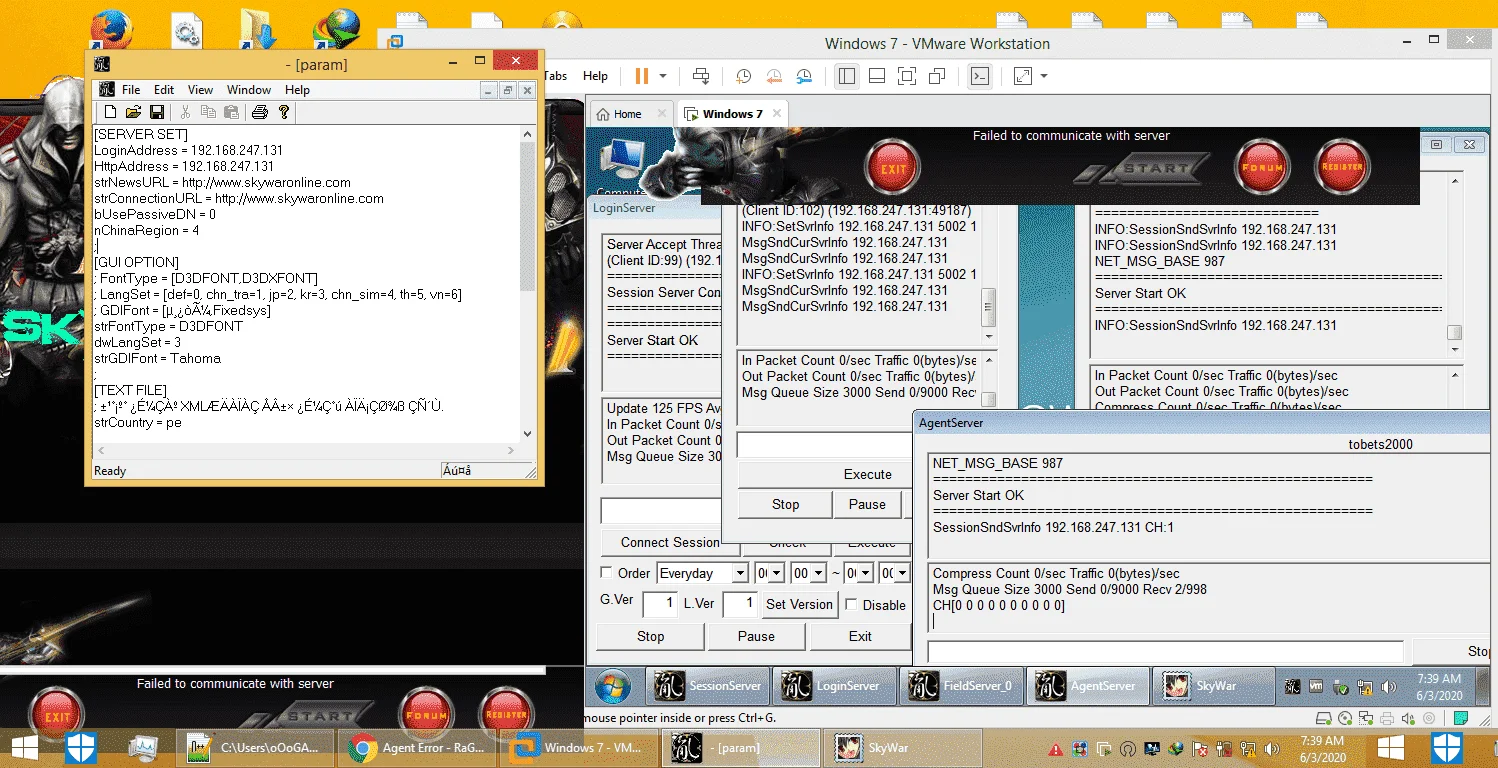The image size is (1498, 768).
Task: Click the Take Snapshot clock icon in VMware
Action: pos(744,76)
